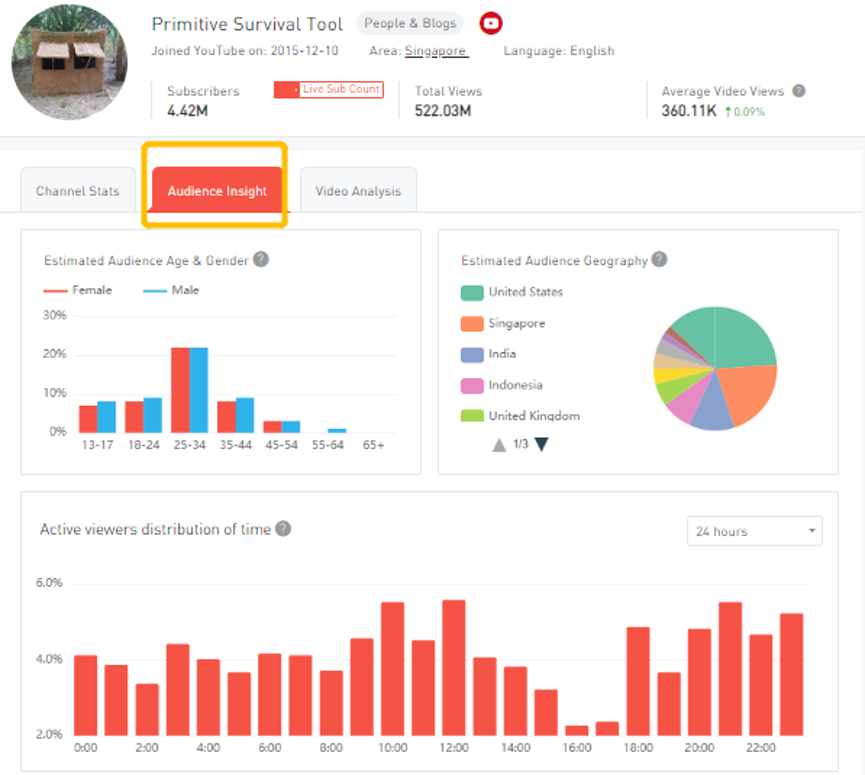This screenshot has height=775, width=865.
Task: Click help icon next to Audience Age & Gender
Action: coord(261,259)
